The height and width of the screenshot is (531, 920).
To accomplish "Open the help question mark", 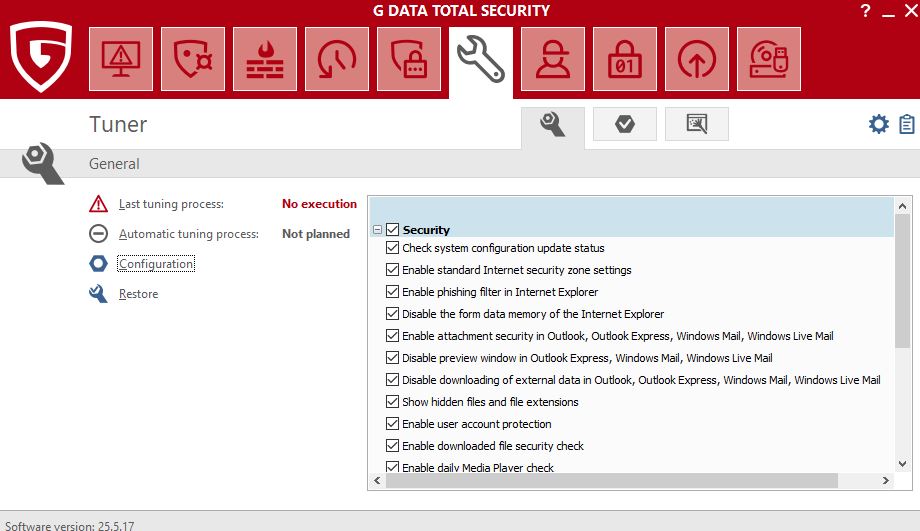I will pos(865,11).
